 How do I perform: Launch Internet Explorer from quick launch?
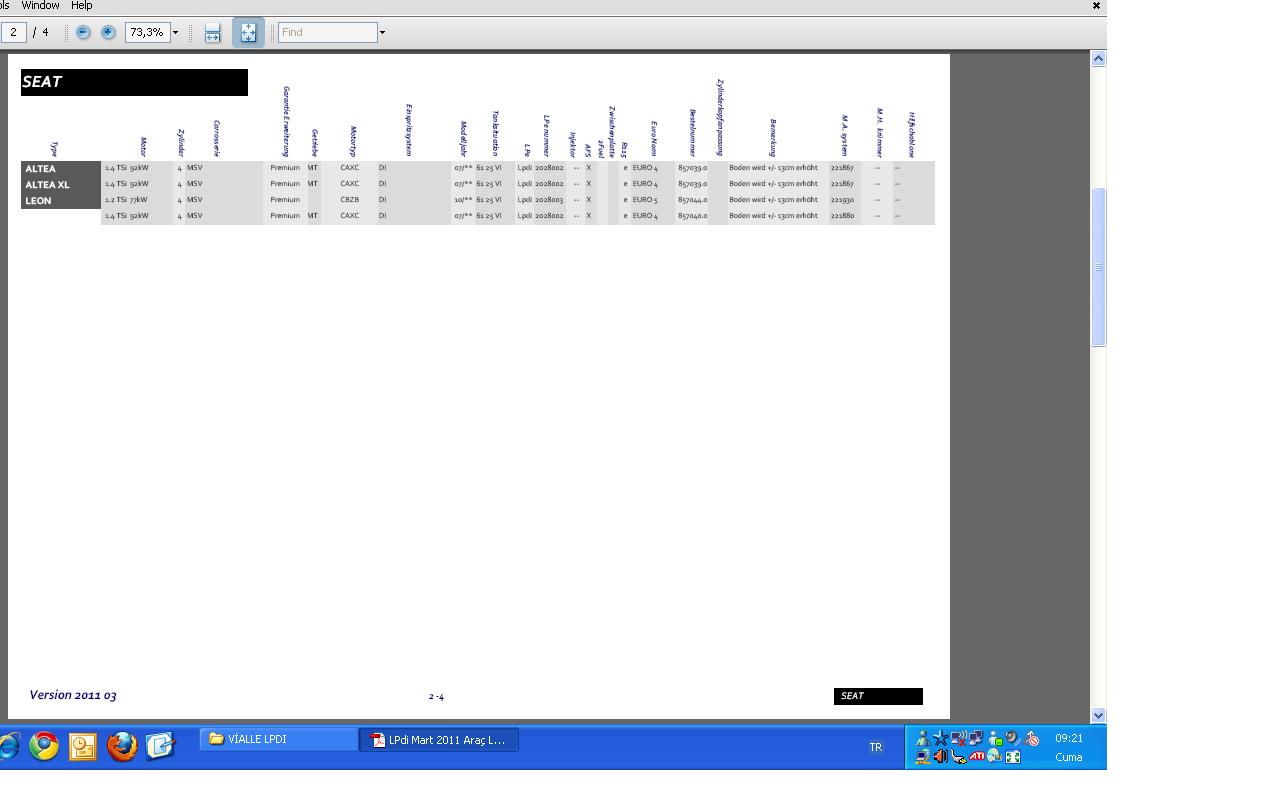click(x=8, y=746)
